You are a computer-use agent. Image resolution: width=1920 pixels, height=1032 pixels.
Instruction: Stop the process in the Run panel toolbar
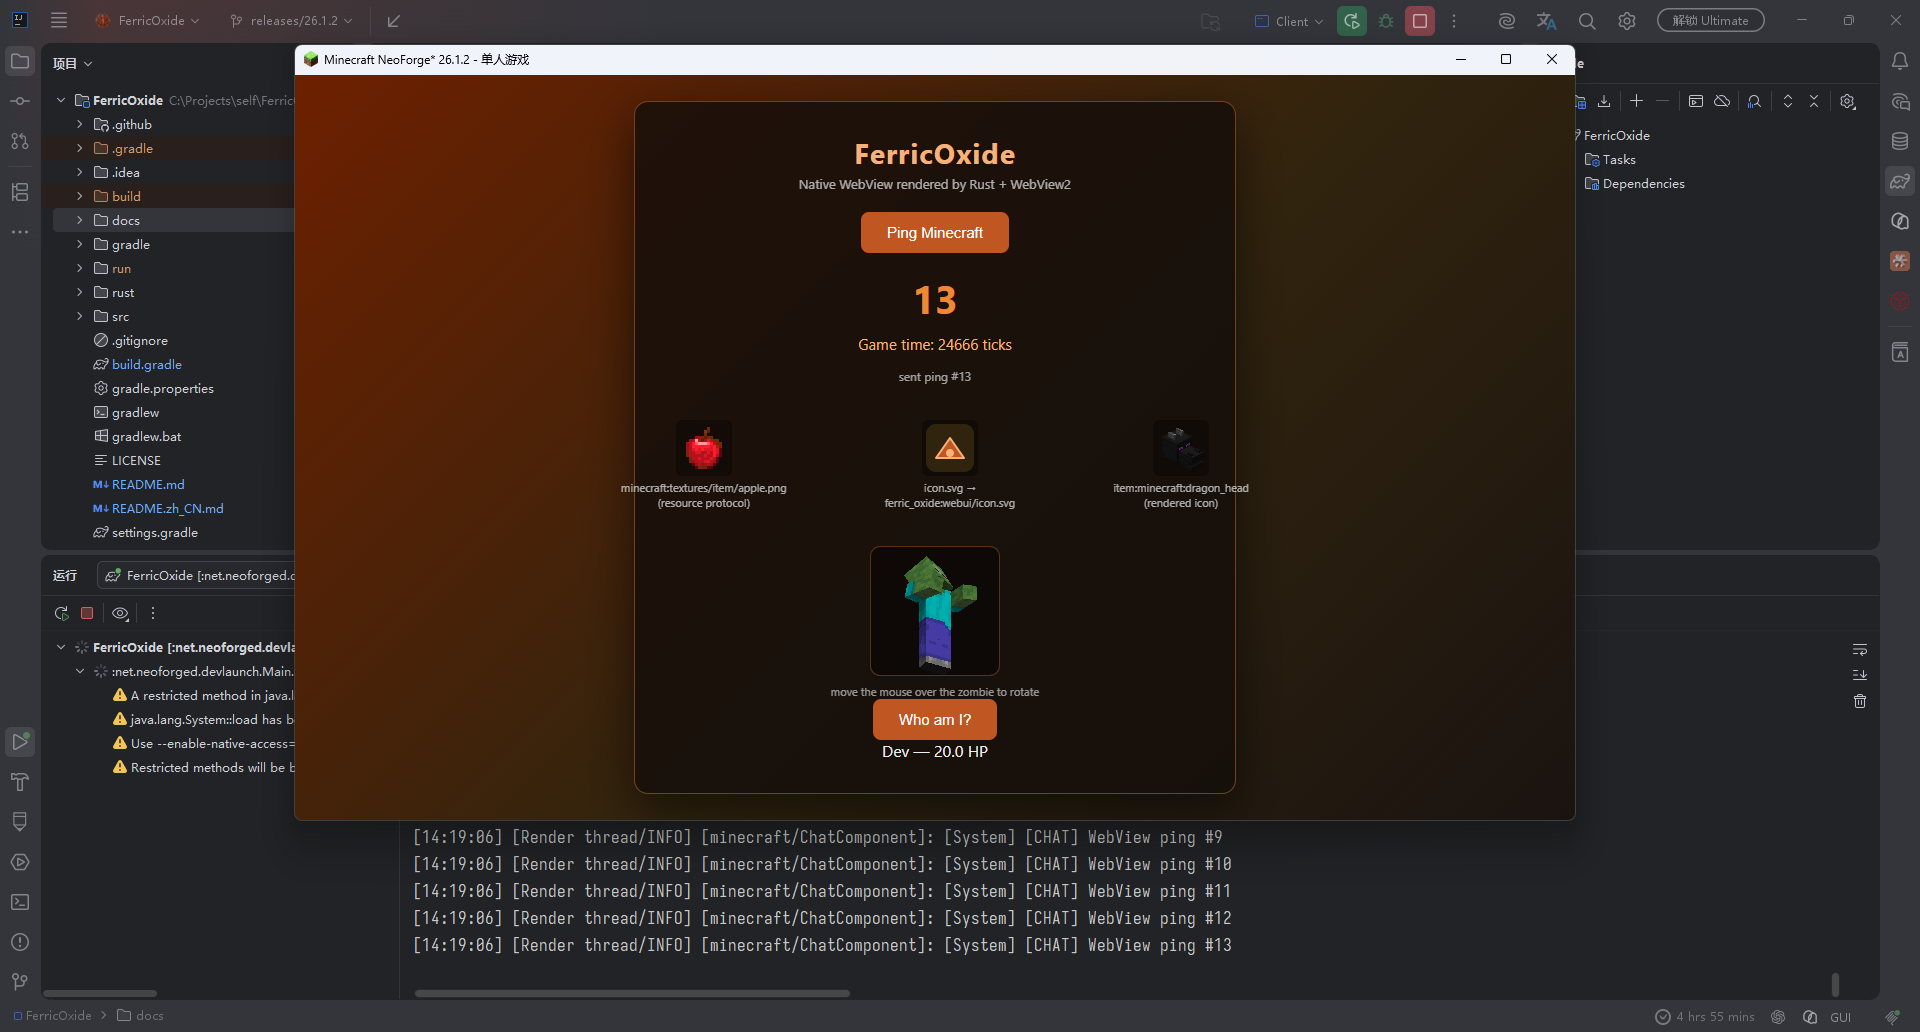click(x=87, y=613)
